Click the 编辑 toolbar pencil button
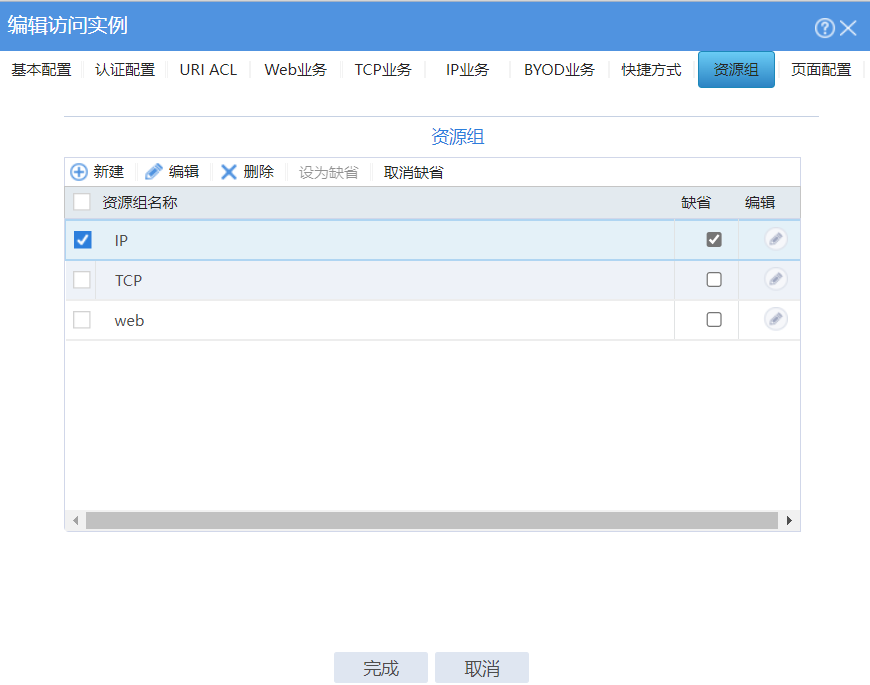This screenshot has height=685, width=870. coord(172,172)
